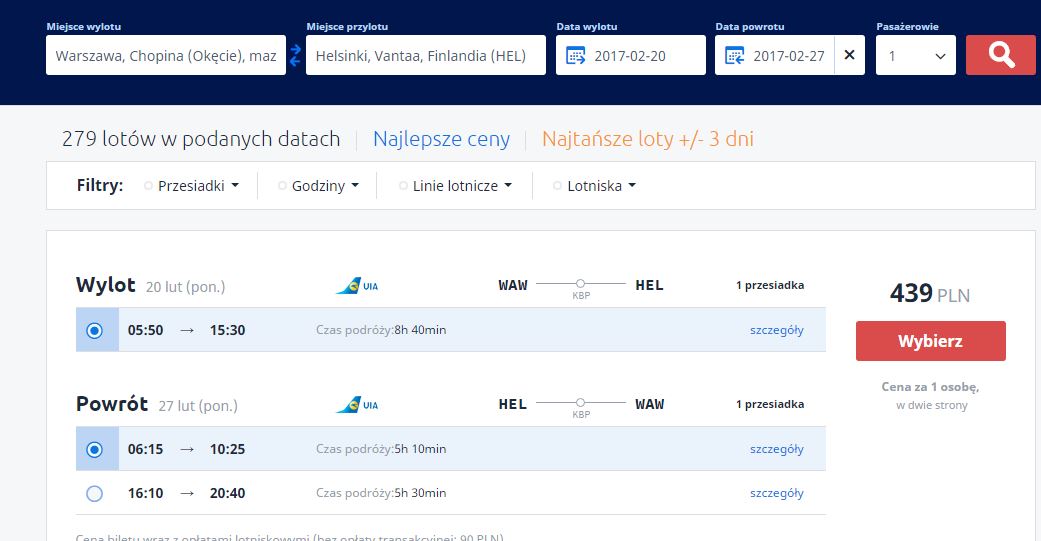The width and height of the screenshot is (1041, 541).
Task: Swap departure and arrival airports arrows
Action: (295, 55)
